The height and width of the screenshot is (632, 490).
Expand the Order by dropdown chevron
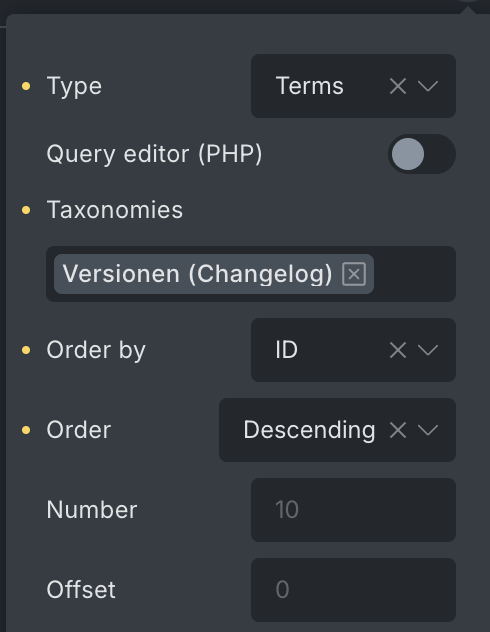[x=428, y=350]
